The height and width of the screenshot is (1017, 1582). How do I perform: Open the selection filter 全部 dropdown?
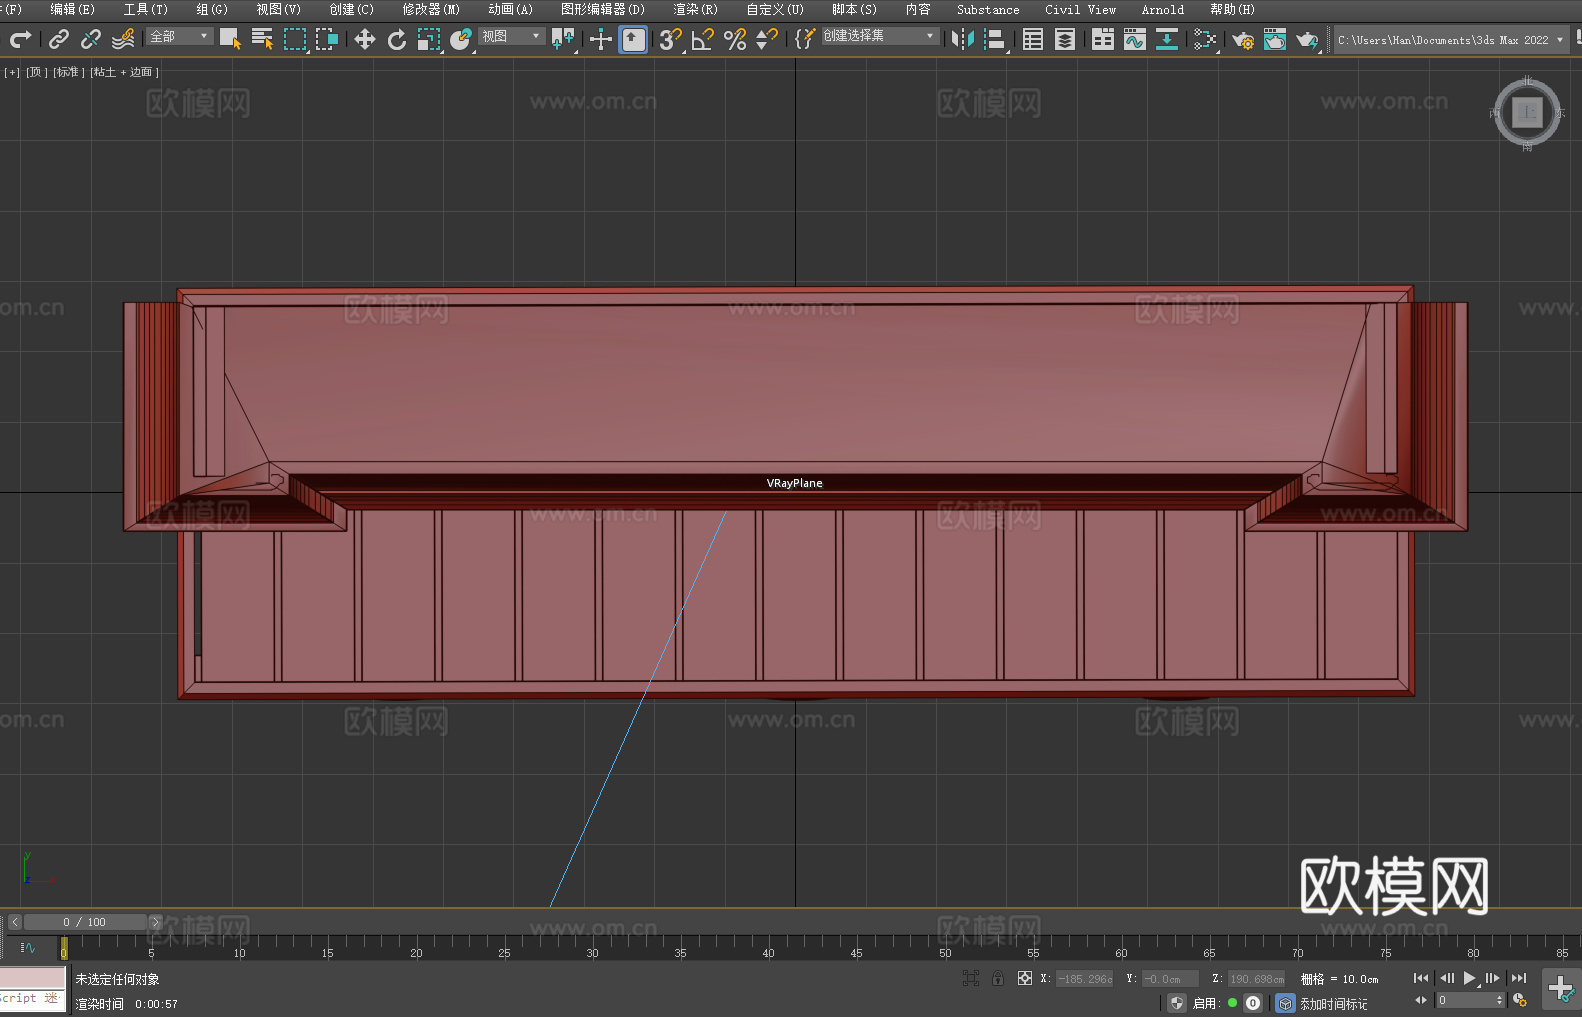tap(180, 36)
